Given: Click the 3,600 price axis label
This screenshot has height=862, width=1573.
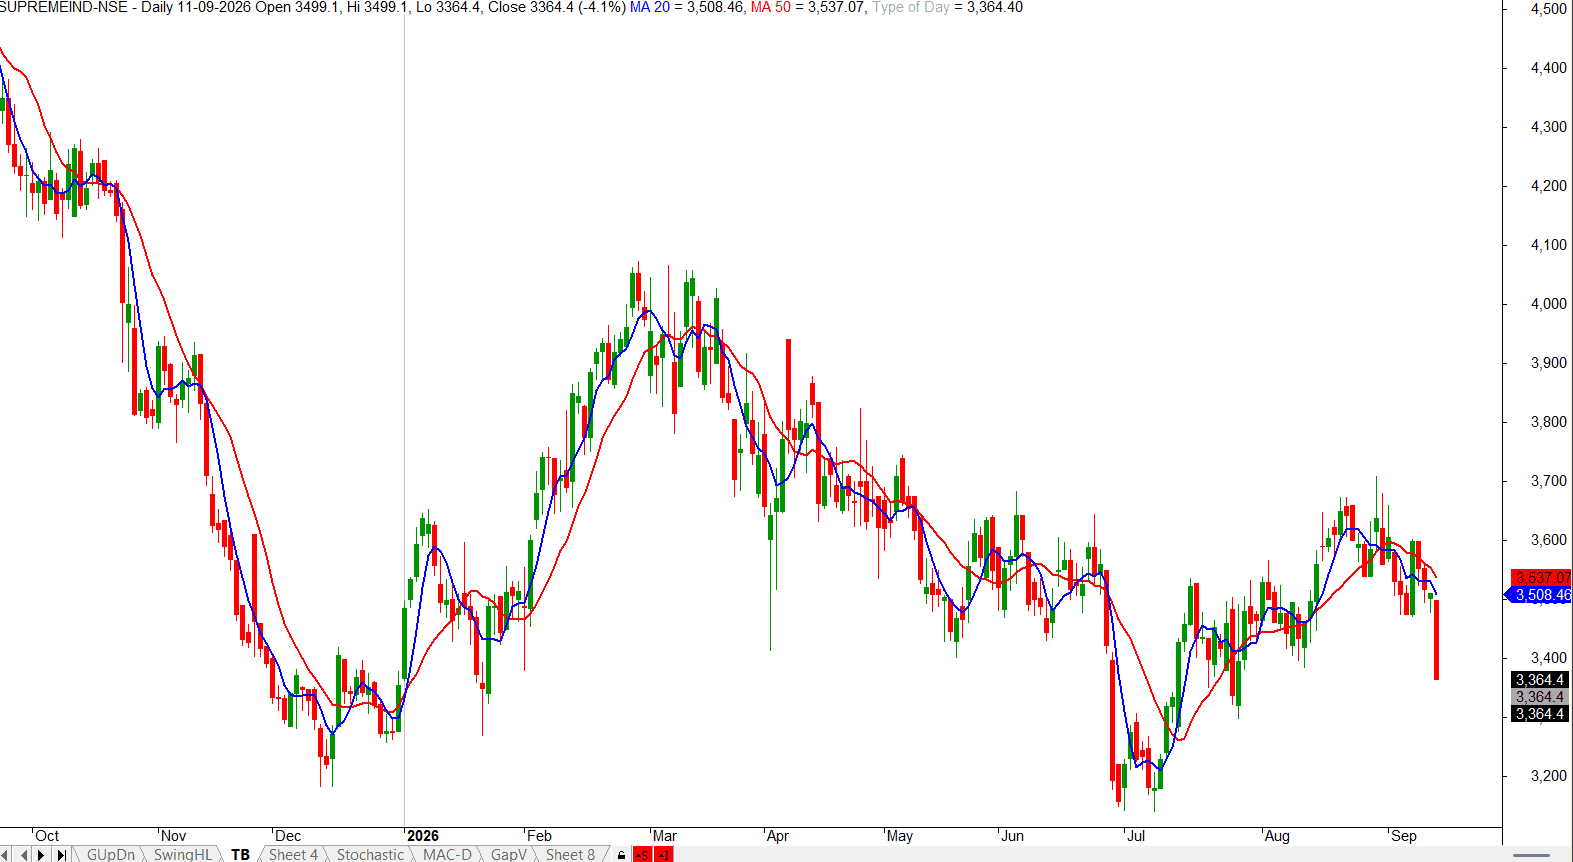Looking at the screenshot, I should tap(1549, 540).
